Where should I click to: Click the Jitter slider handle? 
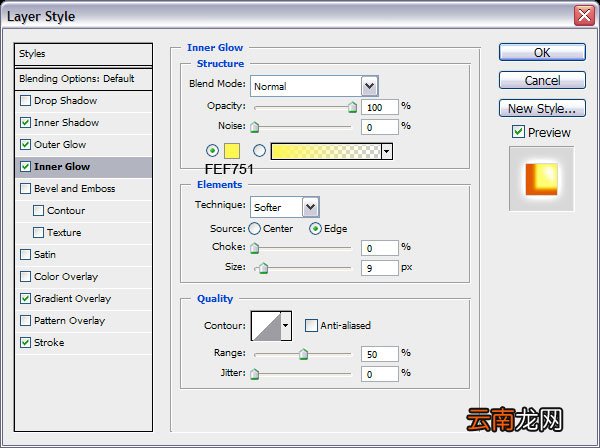[254, 374]
